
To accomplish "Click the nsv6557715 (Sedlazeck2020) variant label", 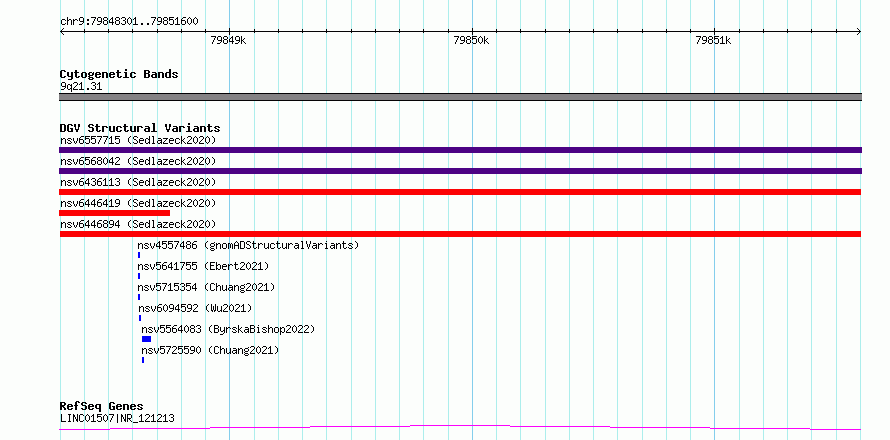I will [x=138, y=140].
